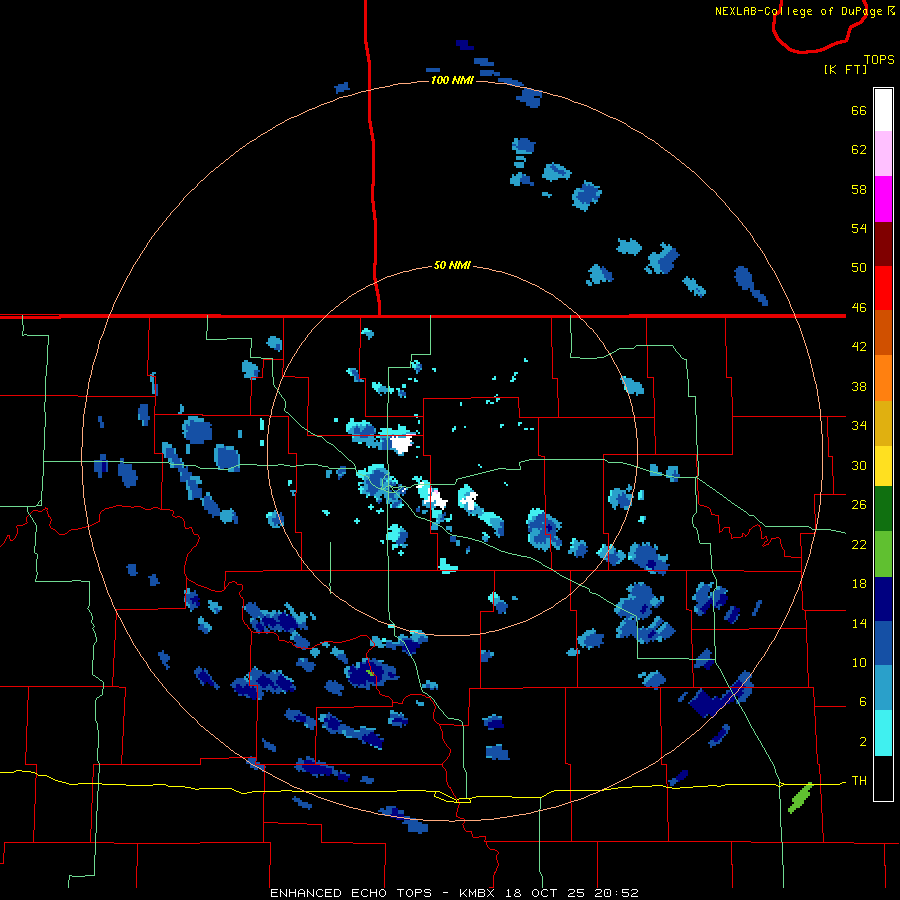The height and width of the screenshot is (900, 900).
Task: Pick the bright yellow legend swatch
Action: 883,466
